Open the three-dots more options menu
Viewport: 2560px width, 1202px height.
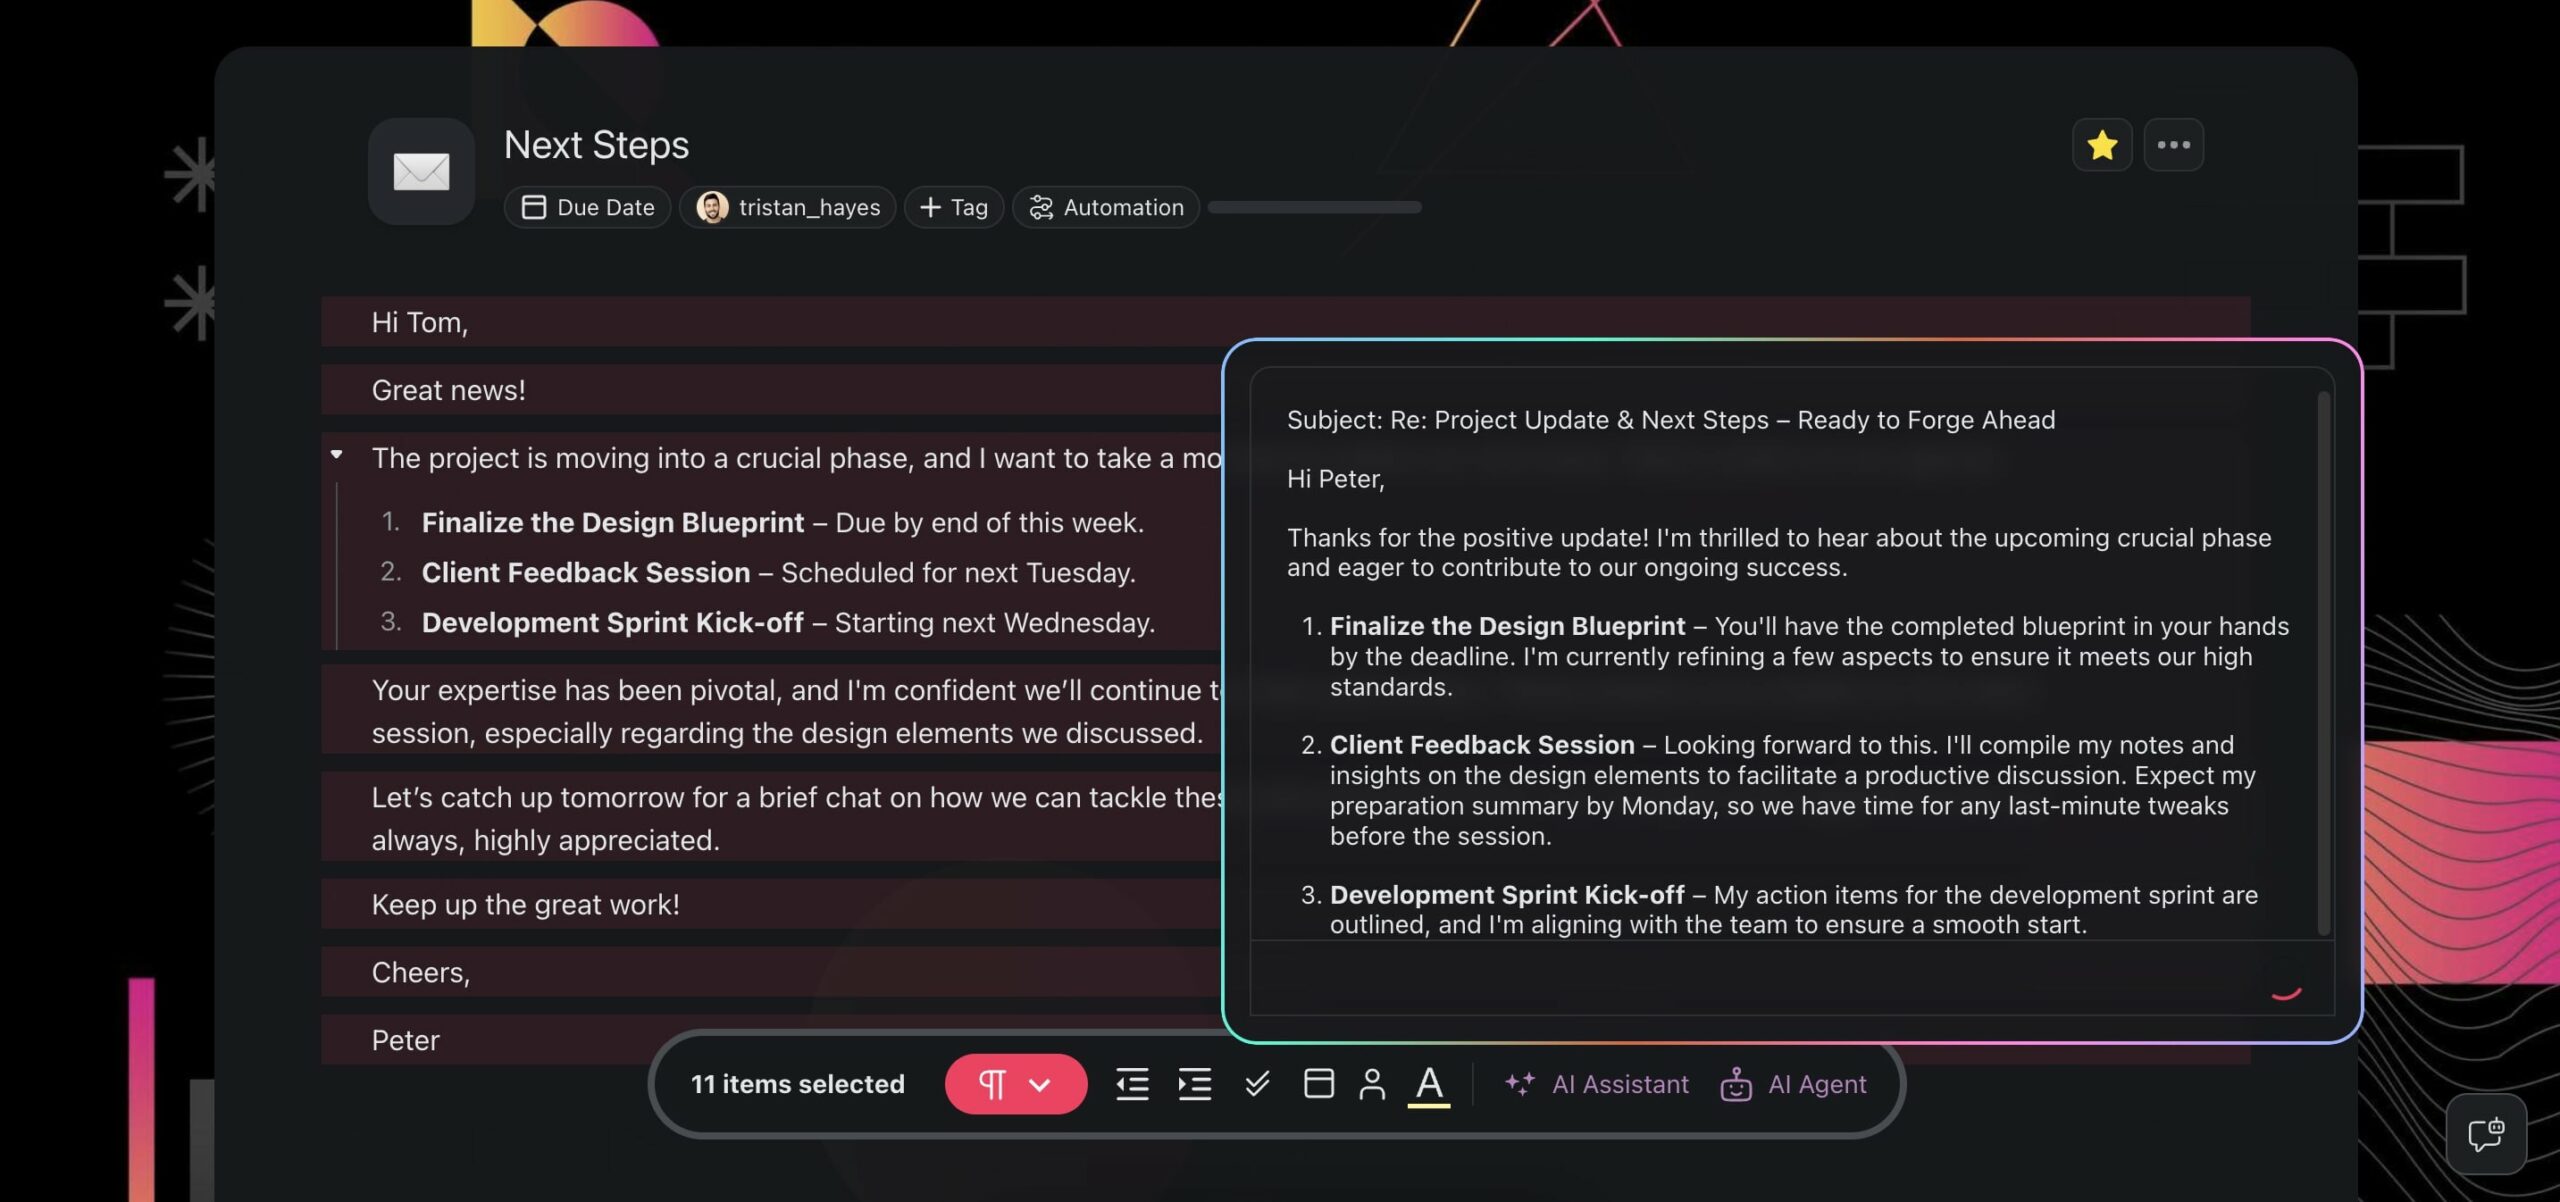coord(2173,146)
